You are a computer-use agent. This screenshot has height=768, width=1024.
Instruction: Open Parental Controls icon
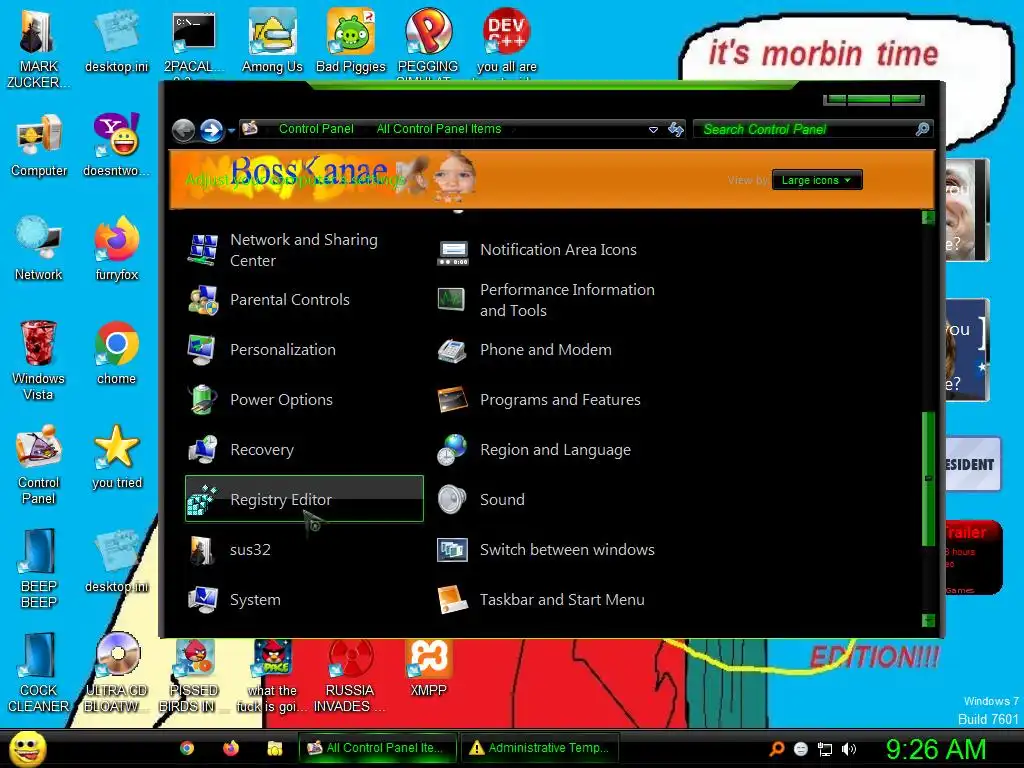tap(202, 300)
